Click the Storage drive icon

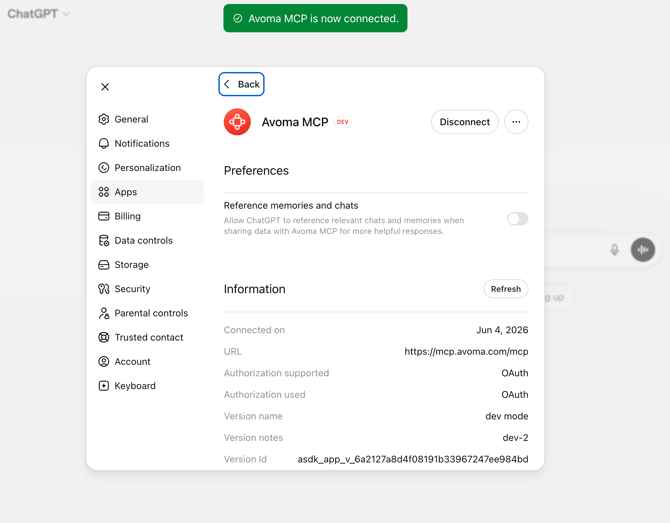pyautogui.click(x=103, y=265)
